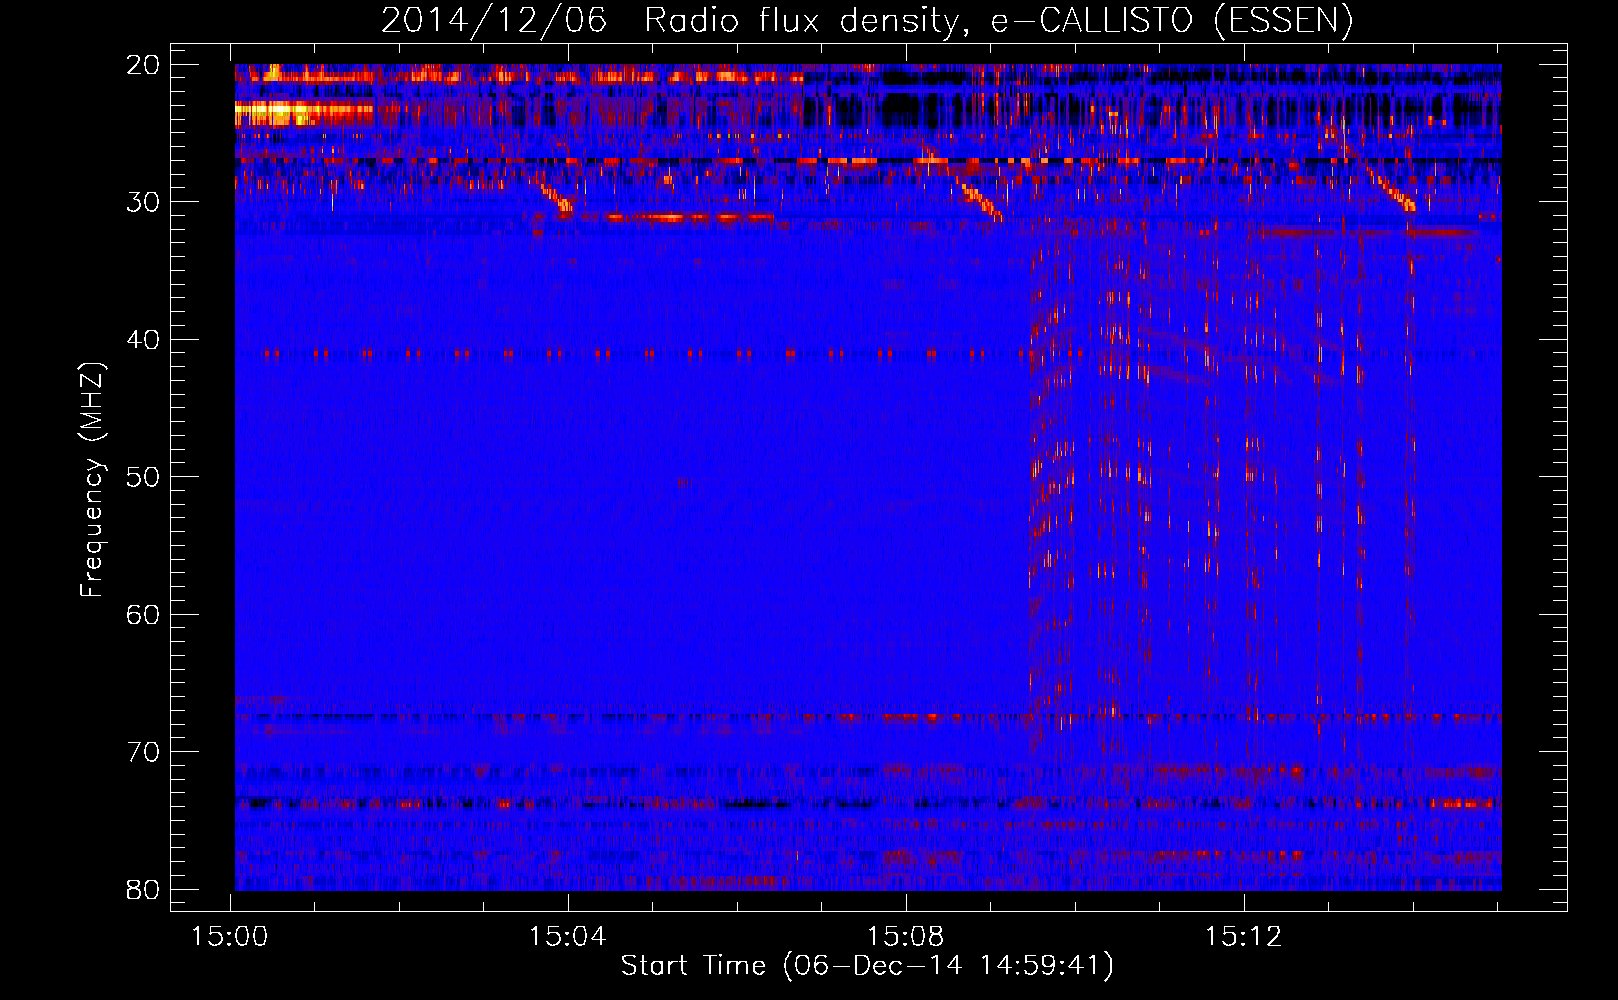Click the 50 MHz frequency tick label
The height and width of the screenshot is (1000, 1618).
pos(143,477)
